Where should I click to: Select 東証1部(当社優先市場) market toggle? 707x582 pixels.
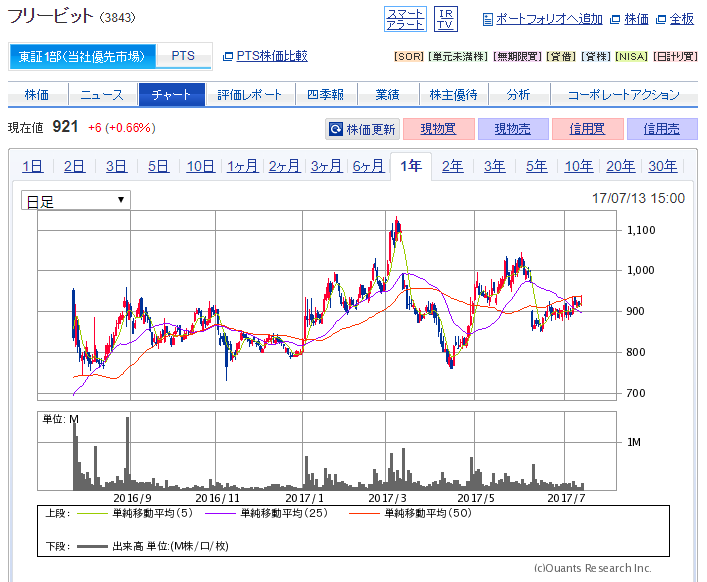click(x=82, y=56)
